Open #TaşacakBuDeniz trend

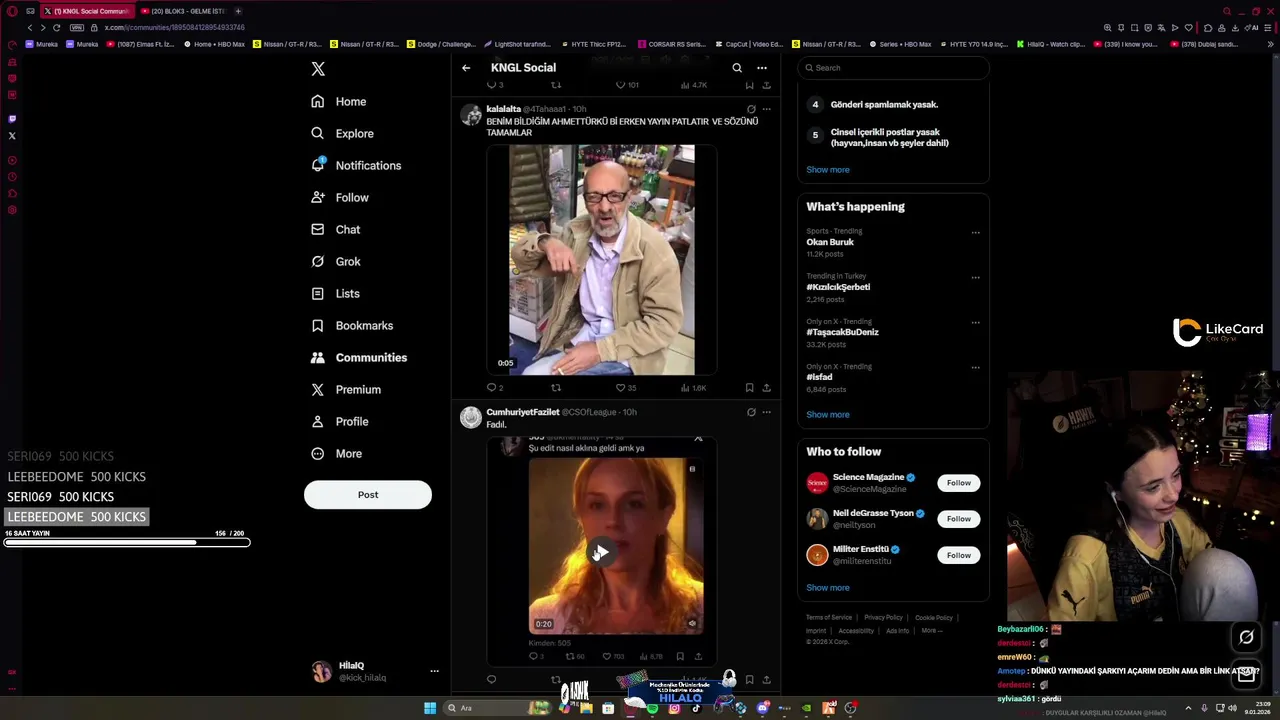(842, 332)
